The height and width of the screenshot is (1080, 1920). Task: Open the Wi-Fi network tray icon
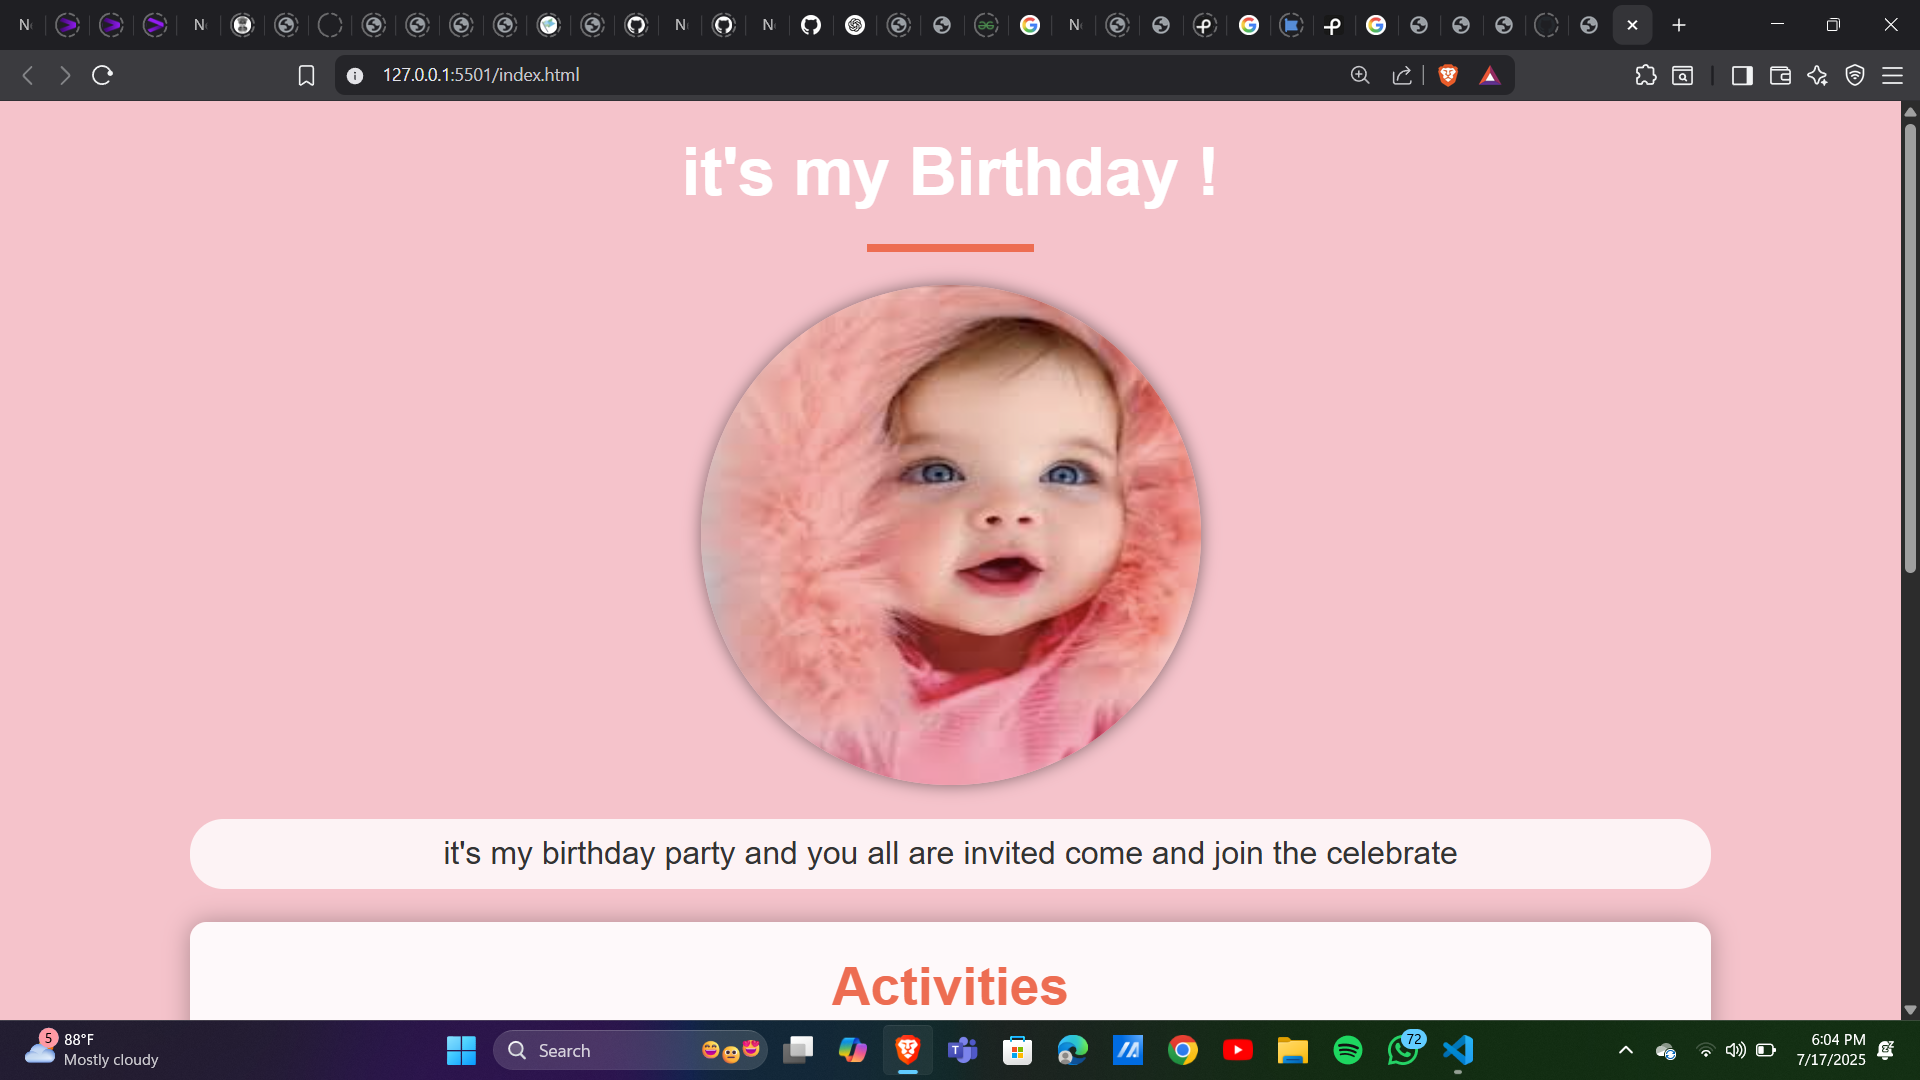1705,1050
